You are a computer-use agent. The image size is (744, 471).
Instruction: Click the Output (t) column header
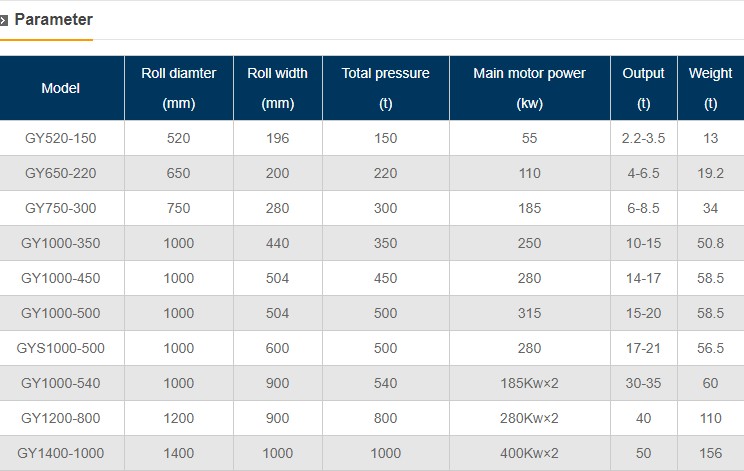point(644,88)
